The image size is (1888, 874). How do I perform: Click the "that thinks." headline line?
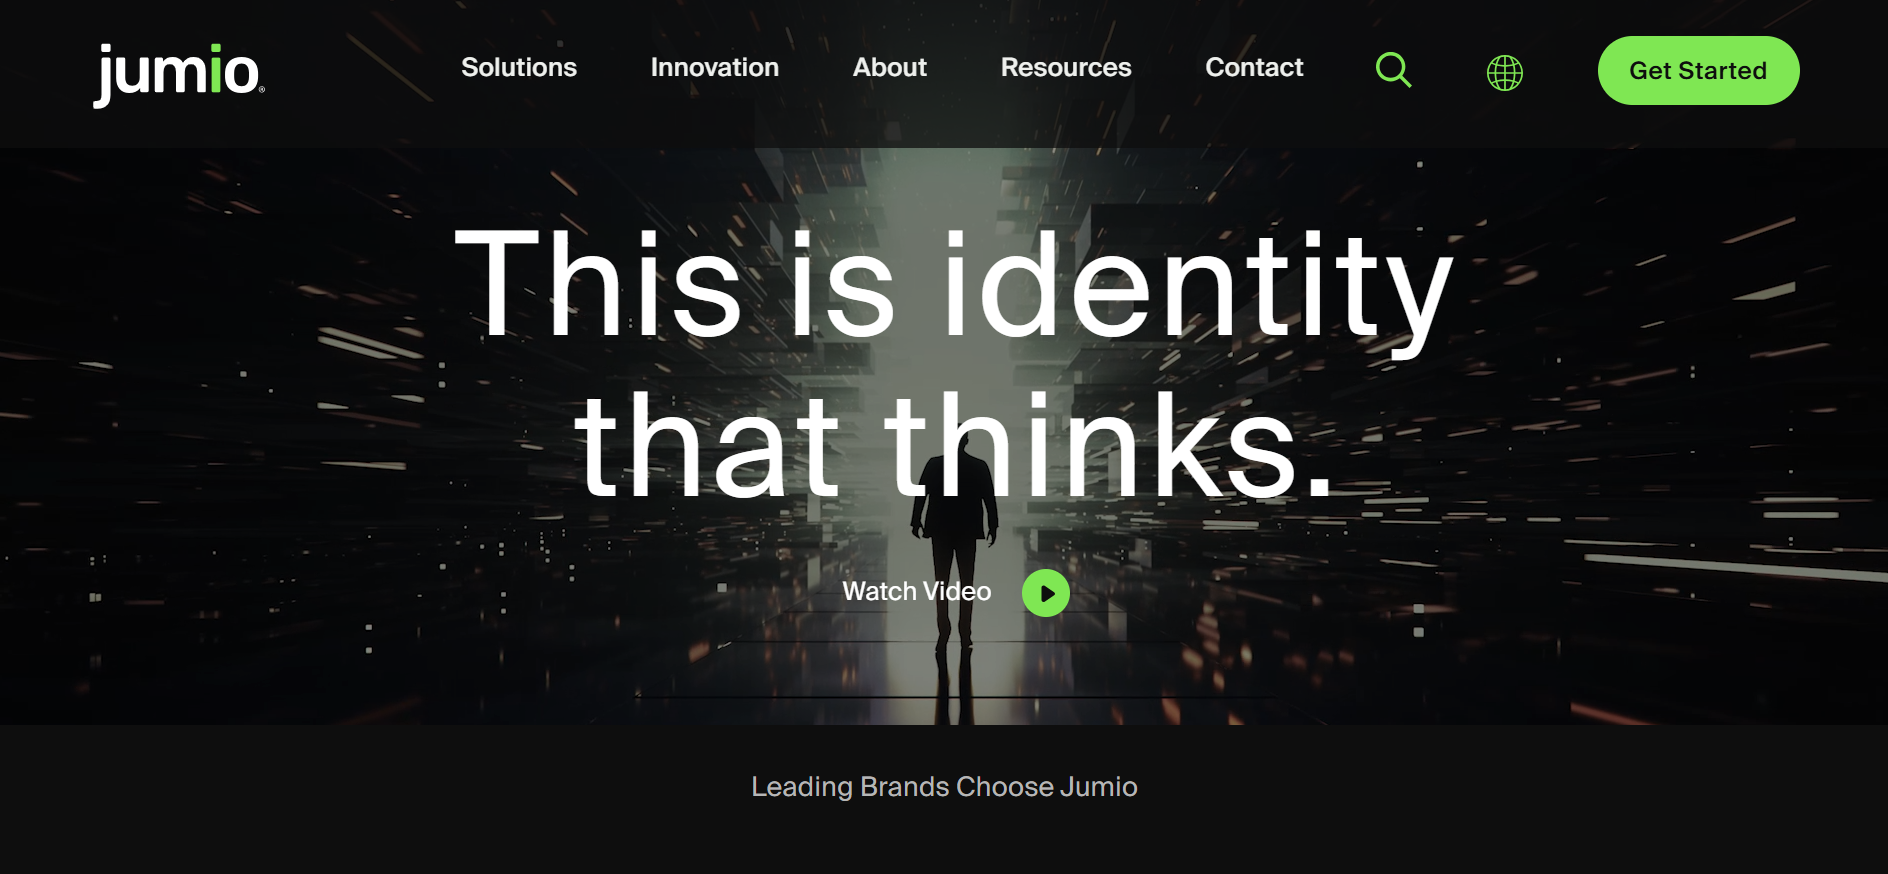point(953,447)
